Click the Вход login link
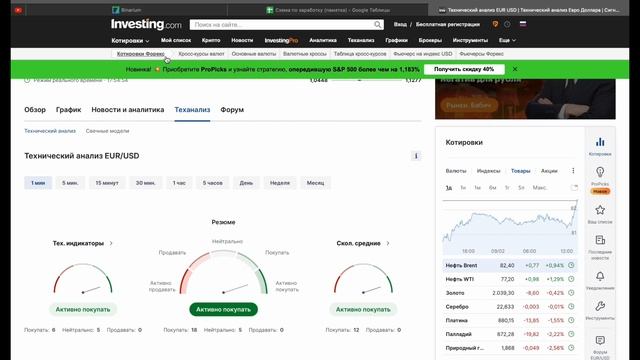 point(400,24)
